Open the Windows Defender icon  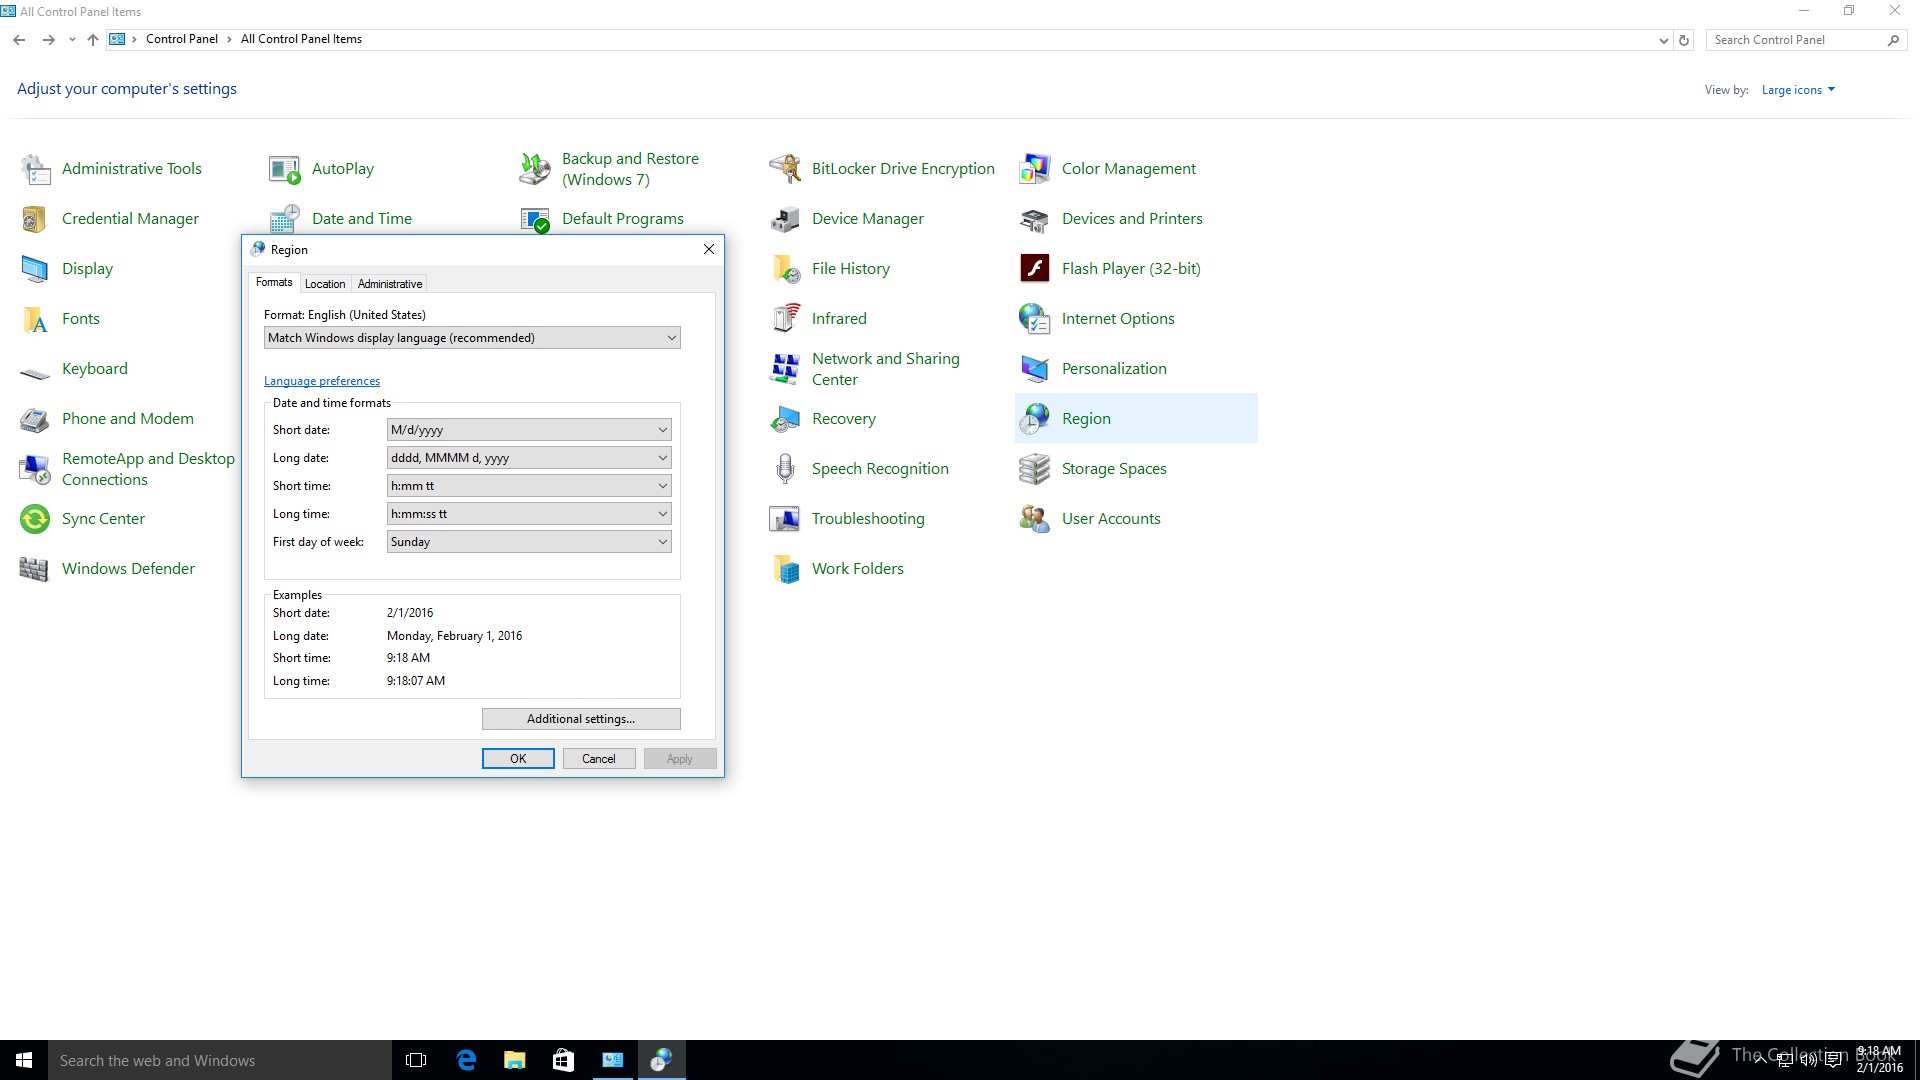tap(35, 569)
